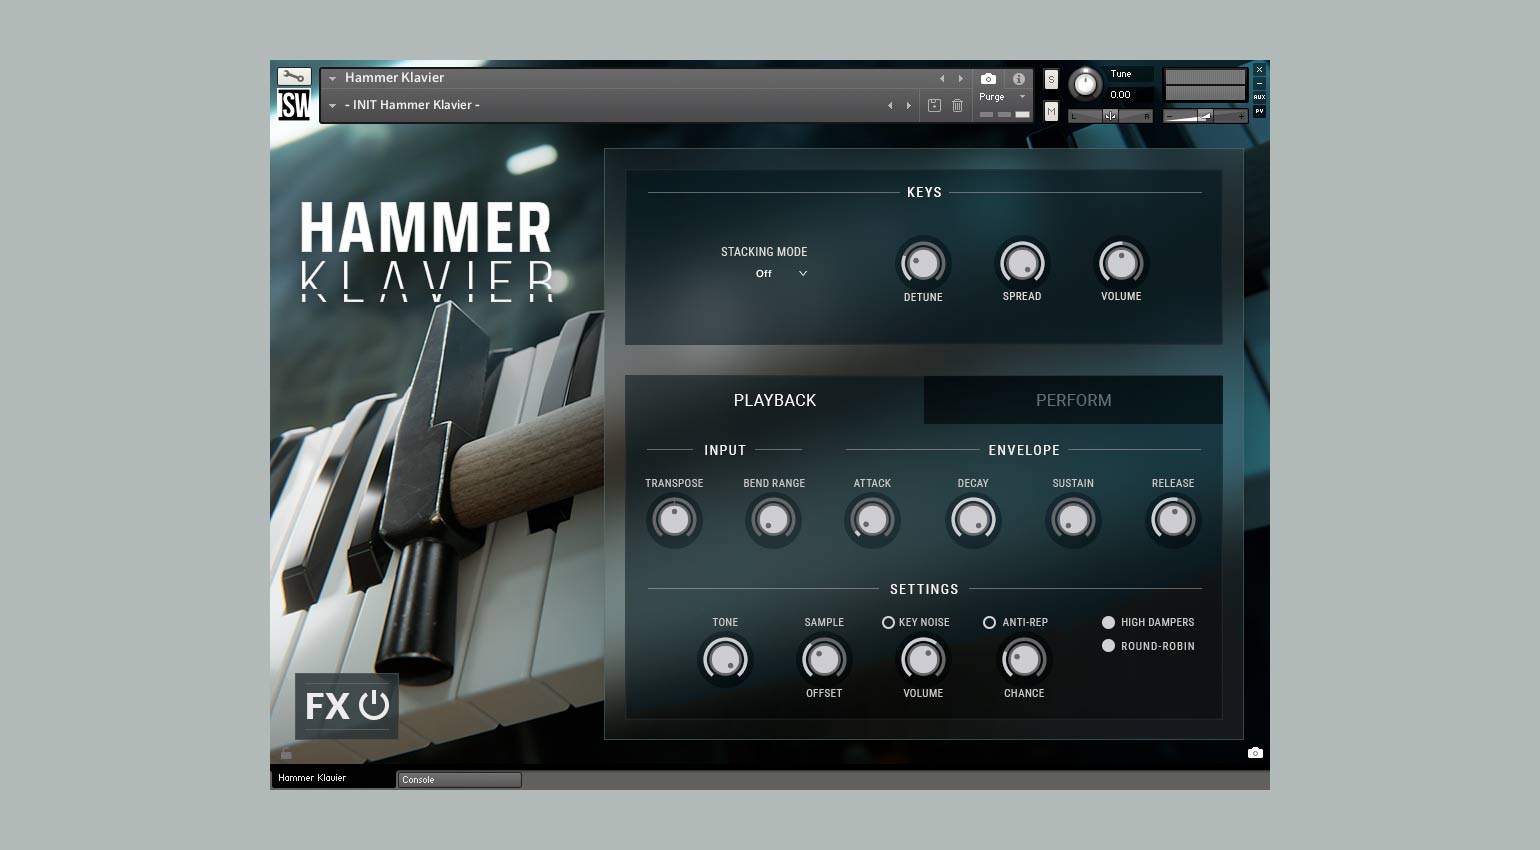
Task: Minimize the instrument with header minus button
Action: pyautogui.click(x=1259, y=83)
